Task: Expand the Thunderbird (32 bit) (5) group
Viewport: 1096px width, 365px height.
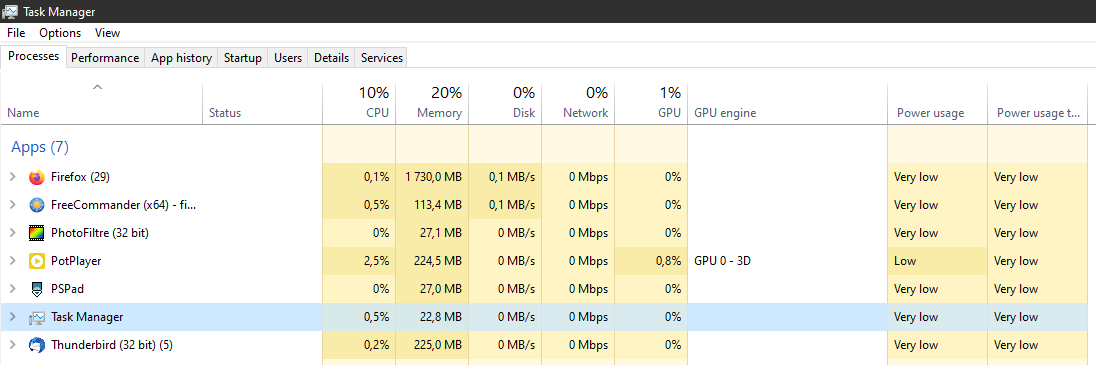Action: point(12,345)
